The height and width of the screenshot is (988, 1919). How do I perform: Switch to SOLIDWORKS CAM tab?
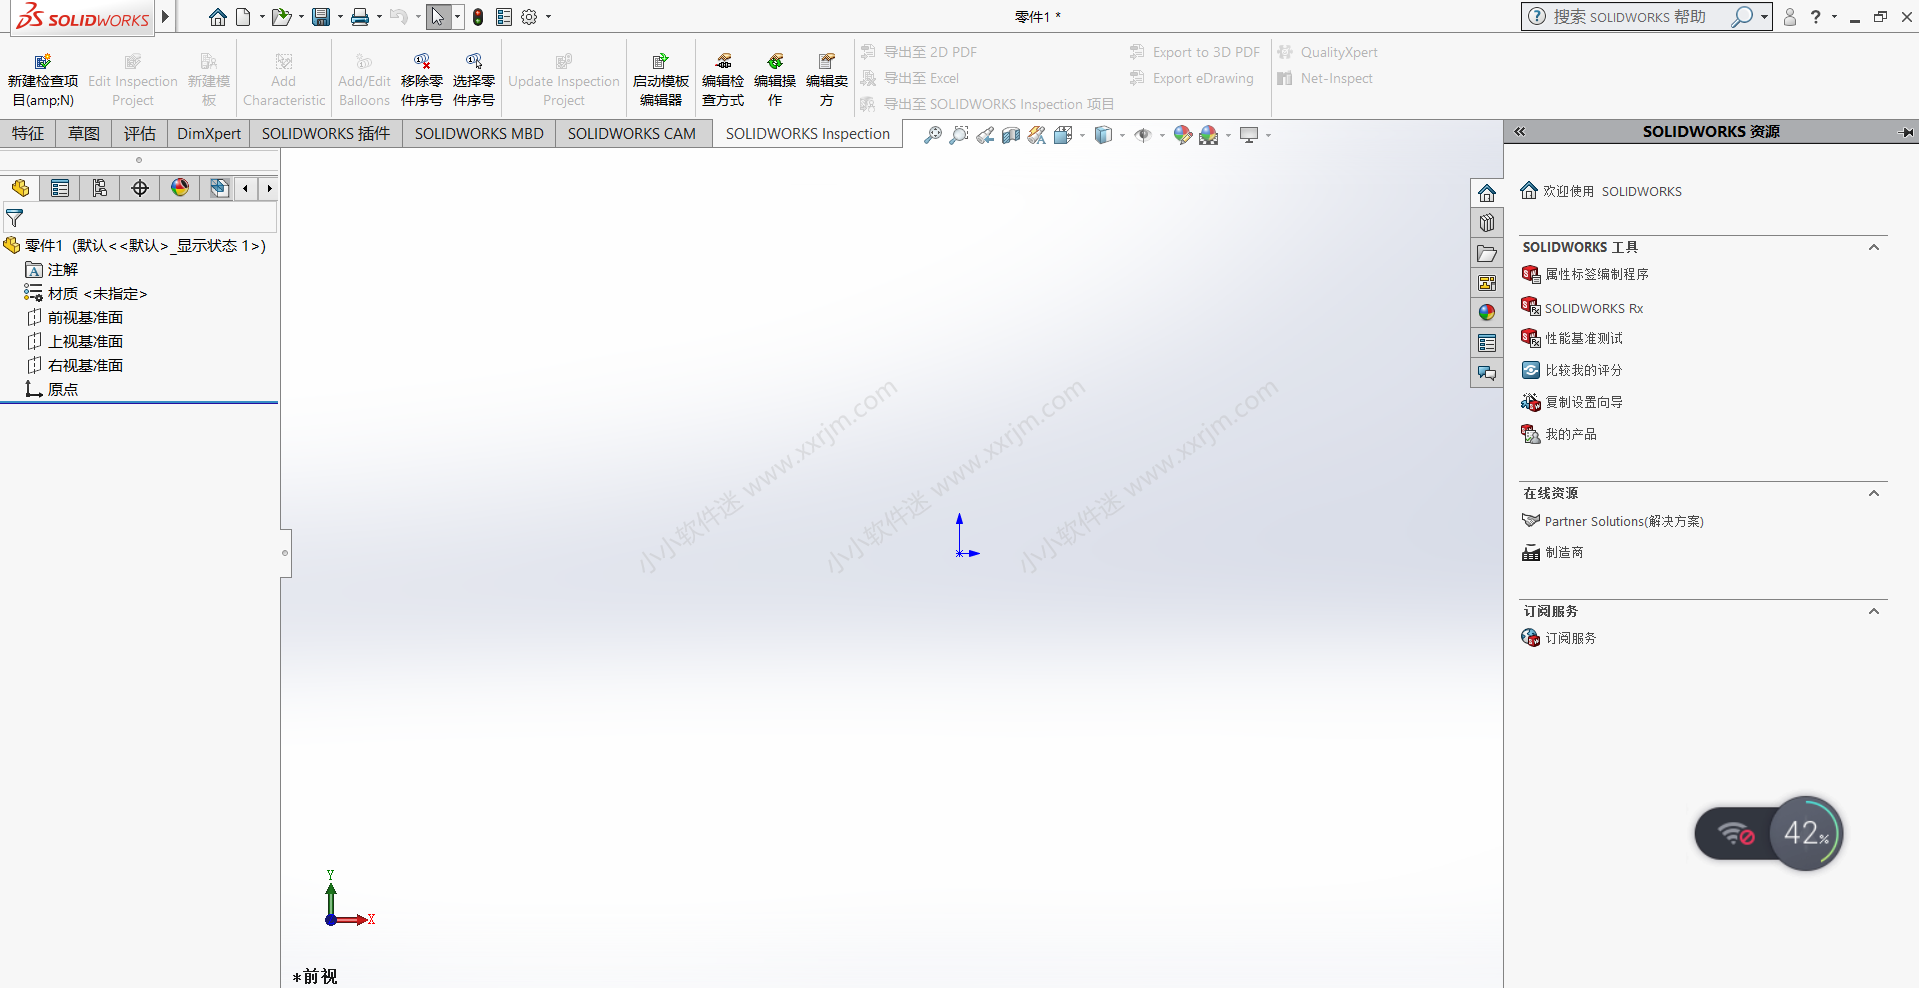point(632,134)
